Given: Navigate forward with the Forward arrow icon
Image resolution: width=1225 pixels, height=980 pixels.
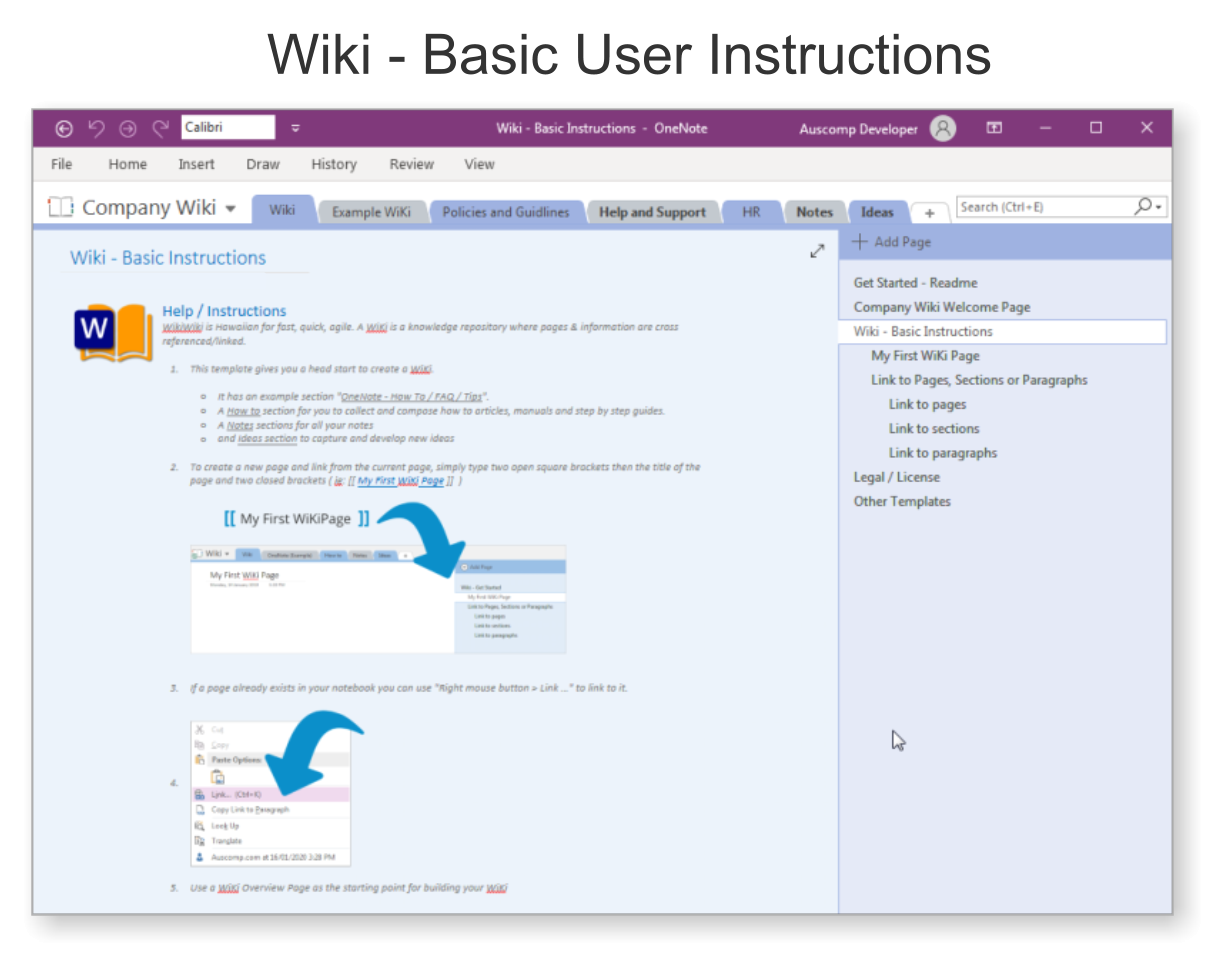Looking at the screenshot, I should point(128,128).
